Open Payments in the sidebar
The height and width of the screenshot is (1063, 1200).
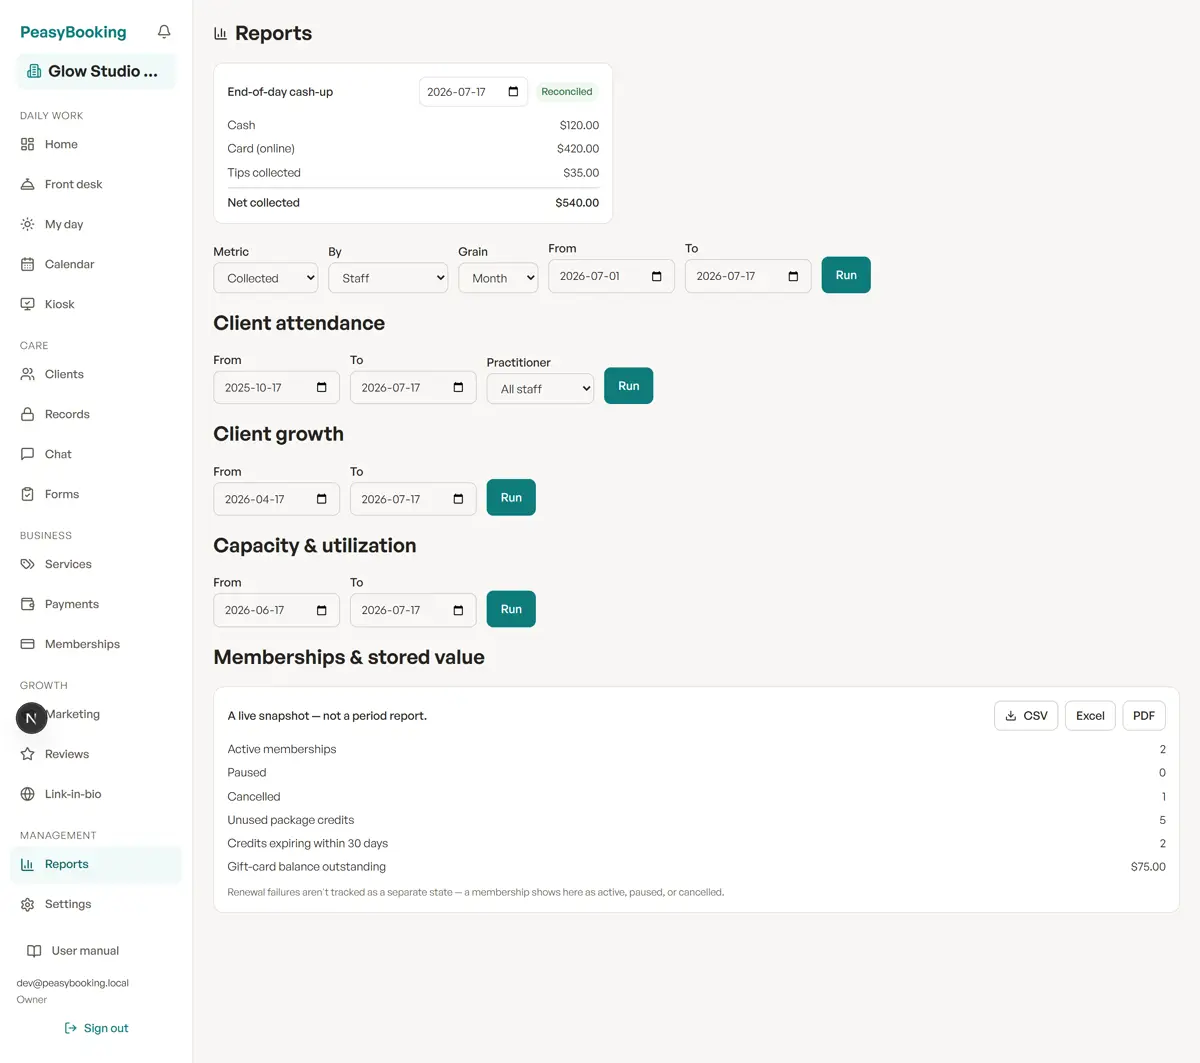click(96, 604)
